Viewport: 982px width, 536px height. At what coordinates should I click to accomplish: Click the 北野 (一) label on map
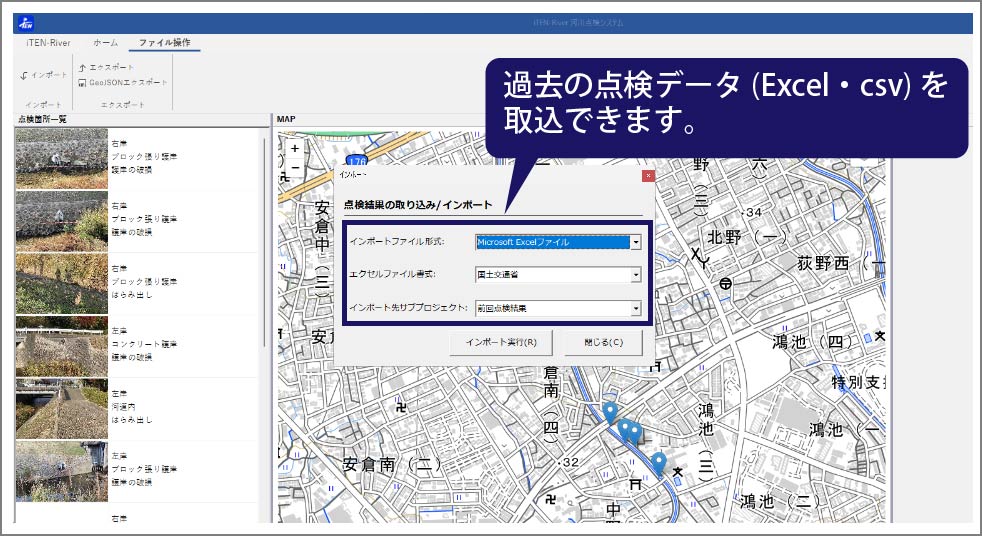point(747,237)
